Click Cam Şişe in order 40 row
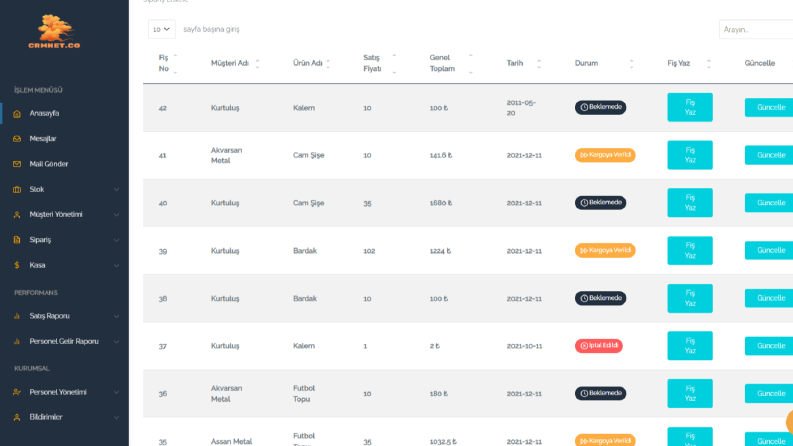Image resolution: width=793 pixels, height=446 pixels. click(x=309, y=203)
